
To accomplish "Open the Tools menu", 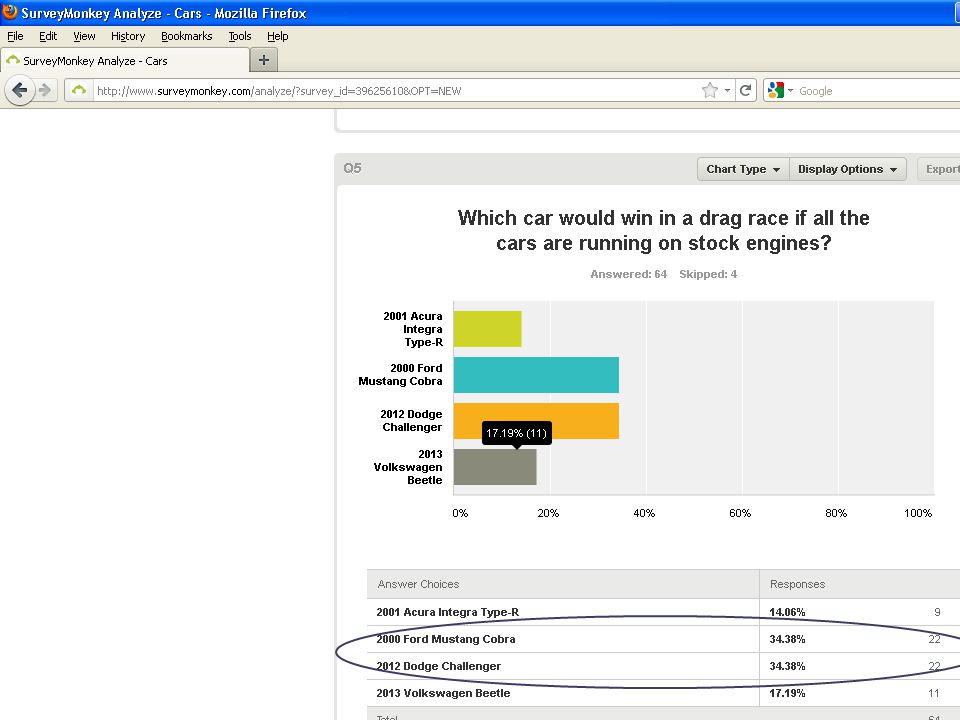I will click(x=239, y=36).
